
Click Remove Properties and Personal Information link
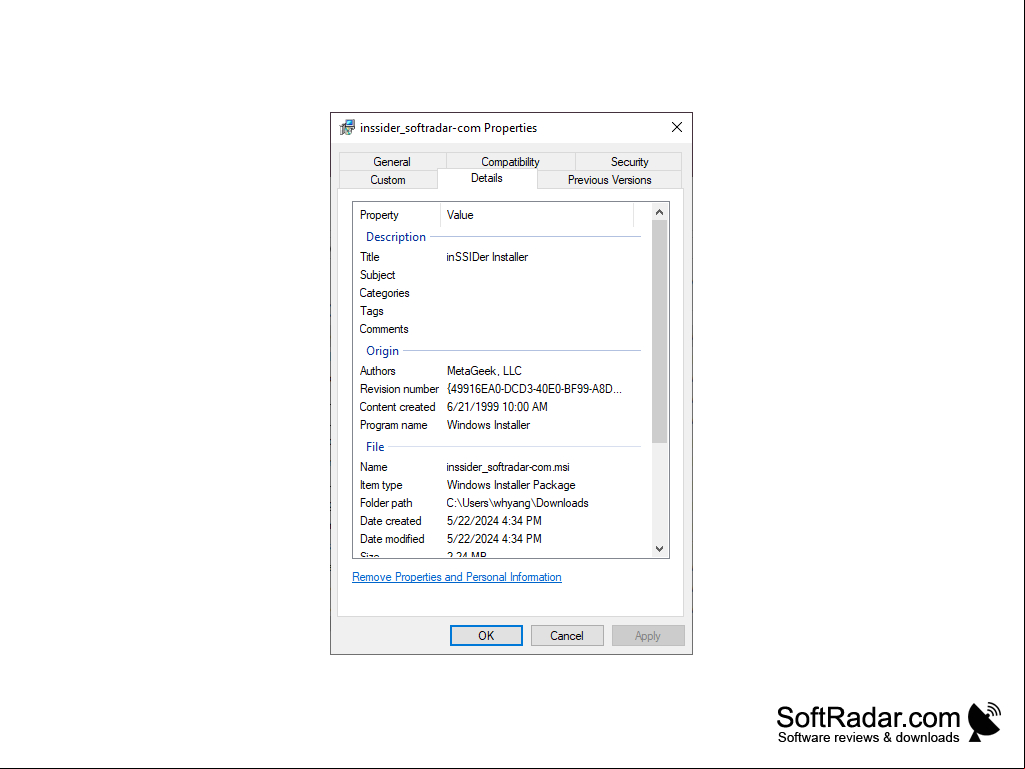(457, 577)
